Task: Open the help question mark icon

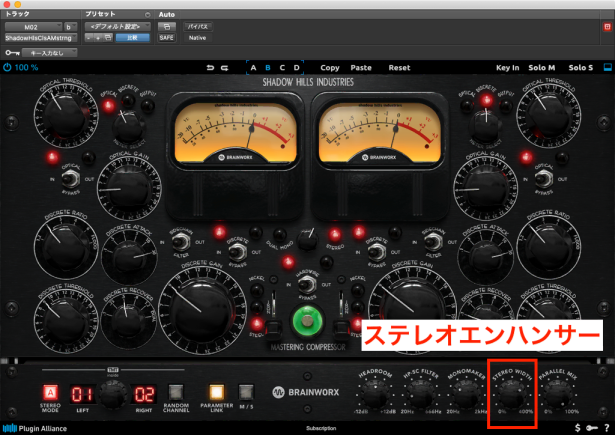Action: [x=607, y=428]
